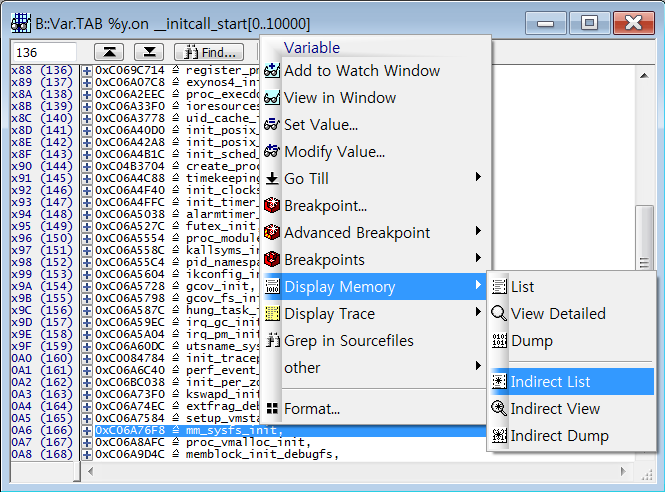Image resolution: width=665 pixels, height=492 pixels.
Task: Select Indirect List from the submenu
Action: coord(550,382)
